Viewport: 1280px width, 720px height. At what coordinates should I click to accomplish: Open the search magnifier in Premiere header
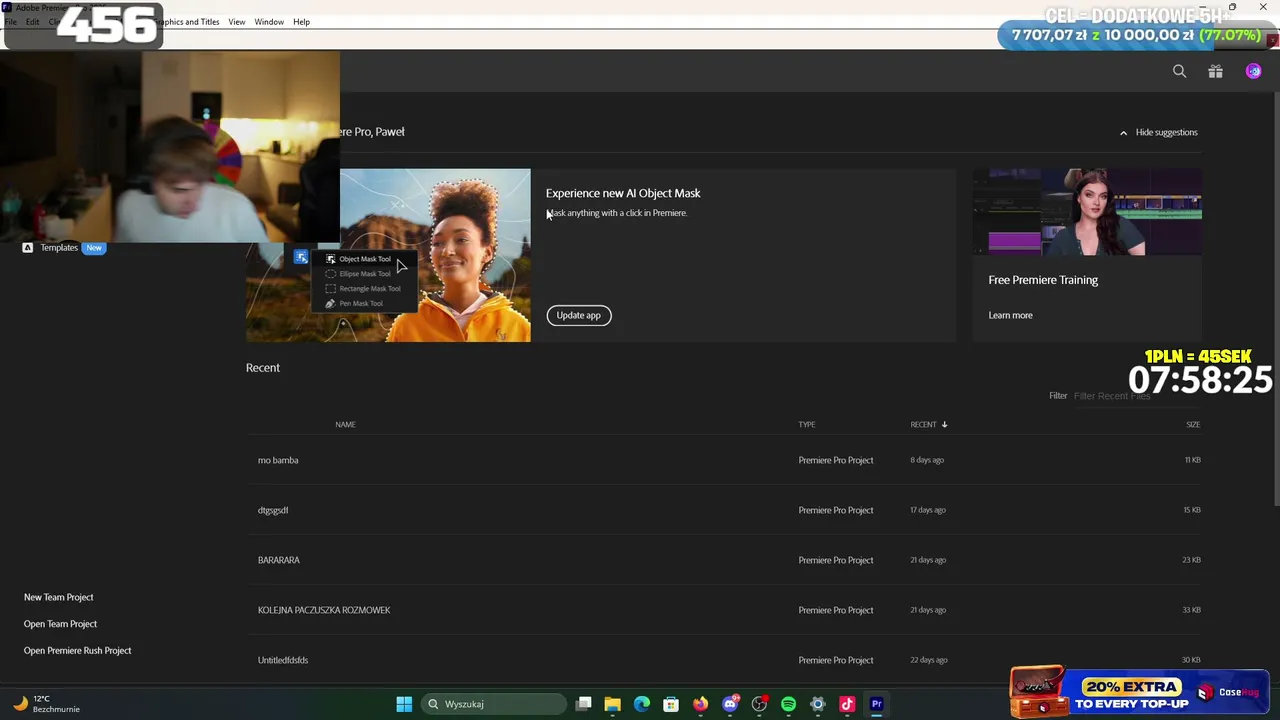pos(1180,71)
